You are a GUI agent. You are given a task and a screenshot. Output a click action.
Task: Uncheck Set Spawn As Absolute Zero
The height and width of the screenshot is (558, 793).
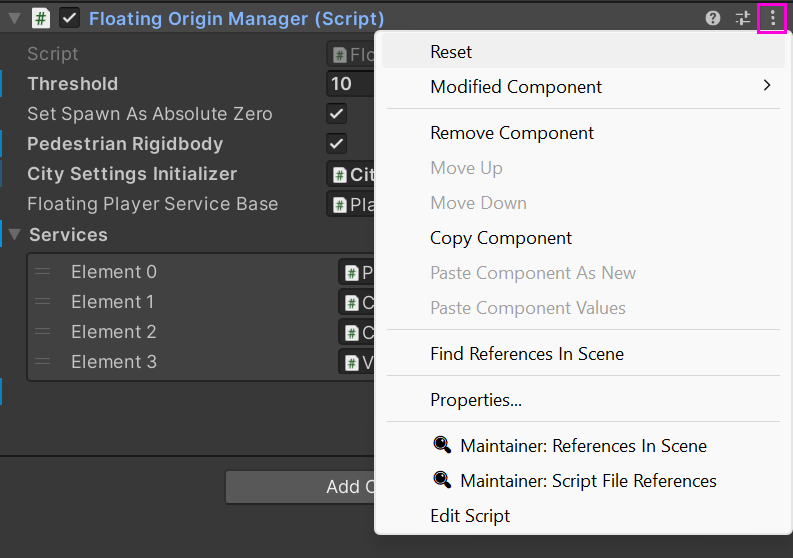tap(336, 114)
